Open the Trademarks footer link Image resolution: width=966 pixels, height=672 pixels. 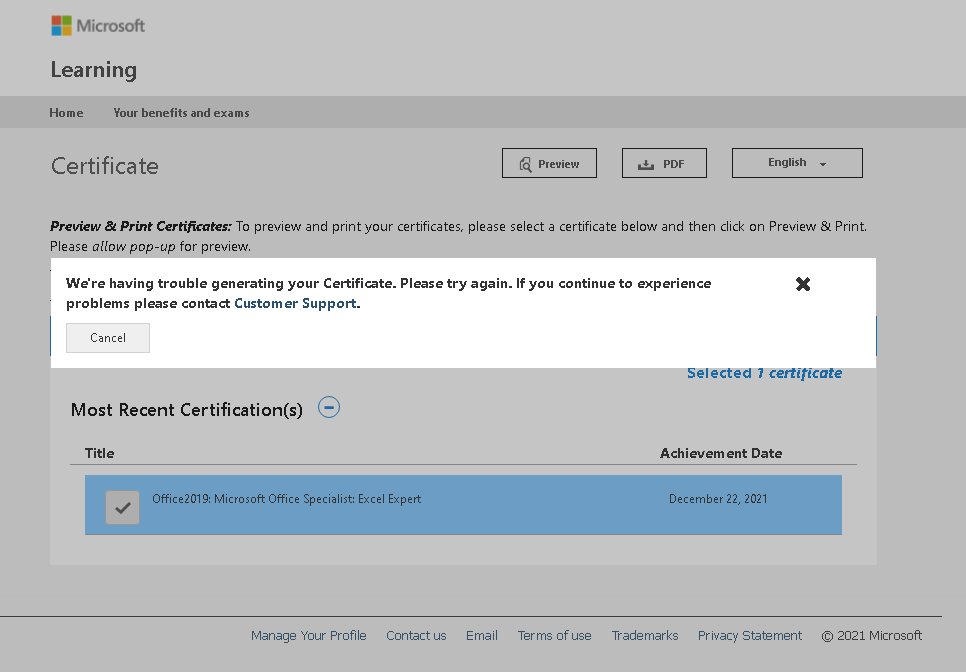(645, 635)
